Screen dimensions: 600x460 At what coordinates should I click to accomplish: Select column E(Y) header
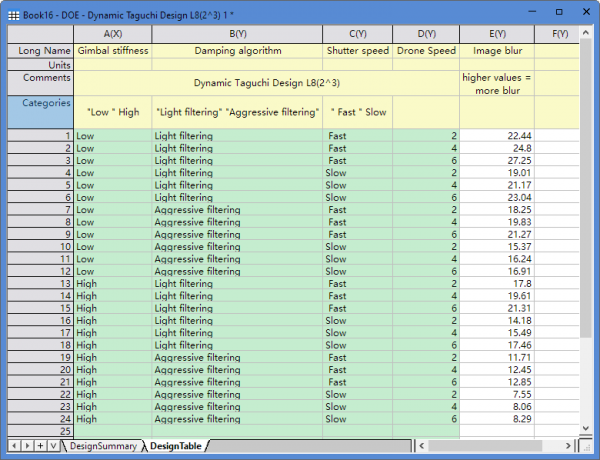pyautogui.click(x=497, y=34)
